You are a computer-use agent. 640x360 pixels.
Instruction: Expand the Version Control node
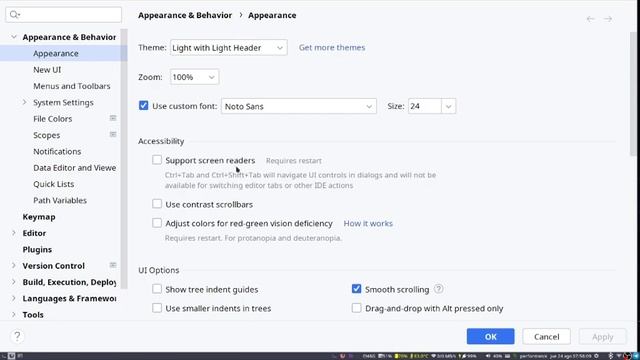[14, 266]
